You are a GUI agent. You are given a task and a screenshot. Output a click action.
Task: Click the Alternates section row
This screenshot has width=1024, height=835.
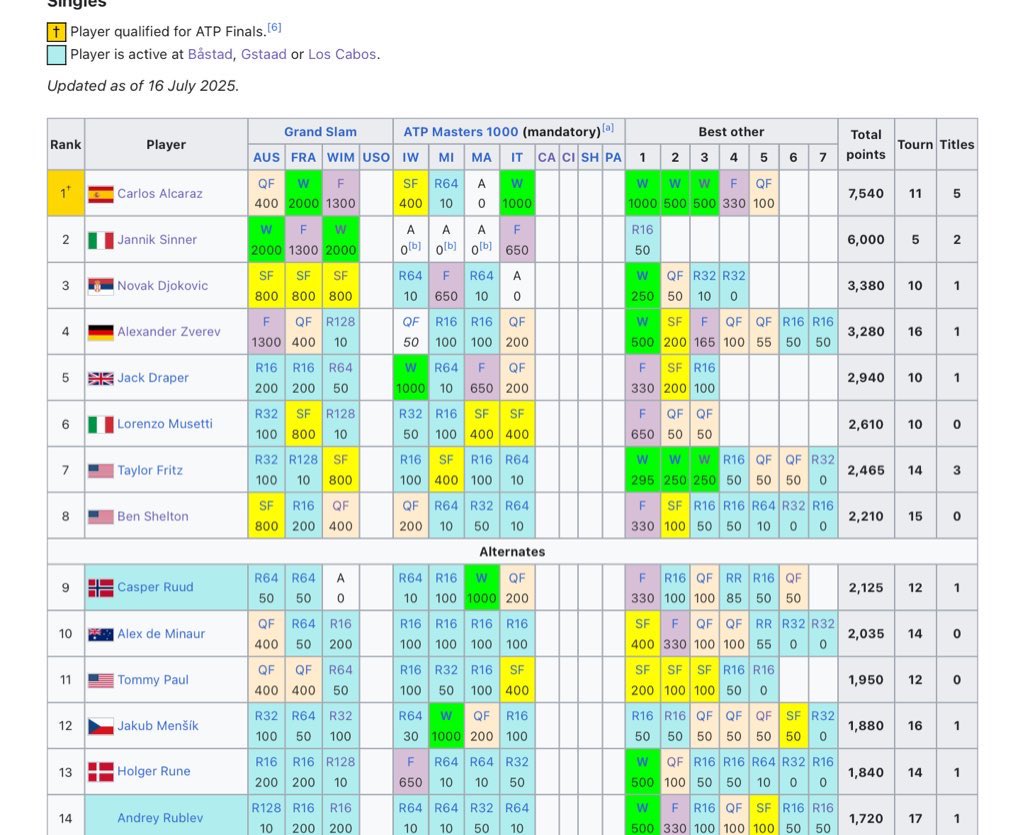pyautogui.click(x=512, y=552)
